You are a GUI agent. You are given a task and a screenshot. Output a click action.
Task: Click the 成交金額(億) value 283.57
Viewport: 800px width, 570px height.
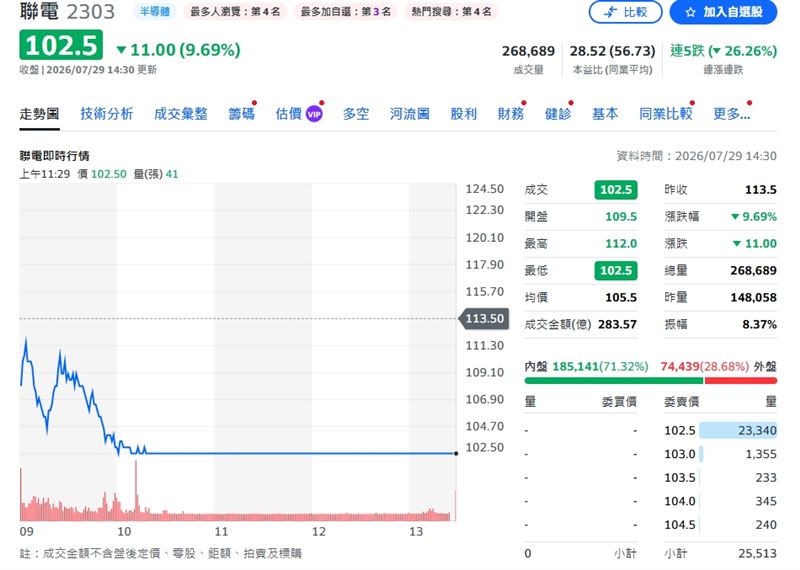pos(617,324)
